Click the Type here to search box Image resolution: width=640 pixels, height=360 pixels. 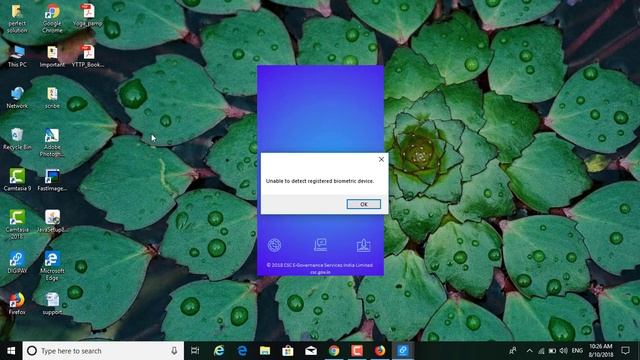(103, 351)
